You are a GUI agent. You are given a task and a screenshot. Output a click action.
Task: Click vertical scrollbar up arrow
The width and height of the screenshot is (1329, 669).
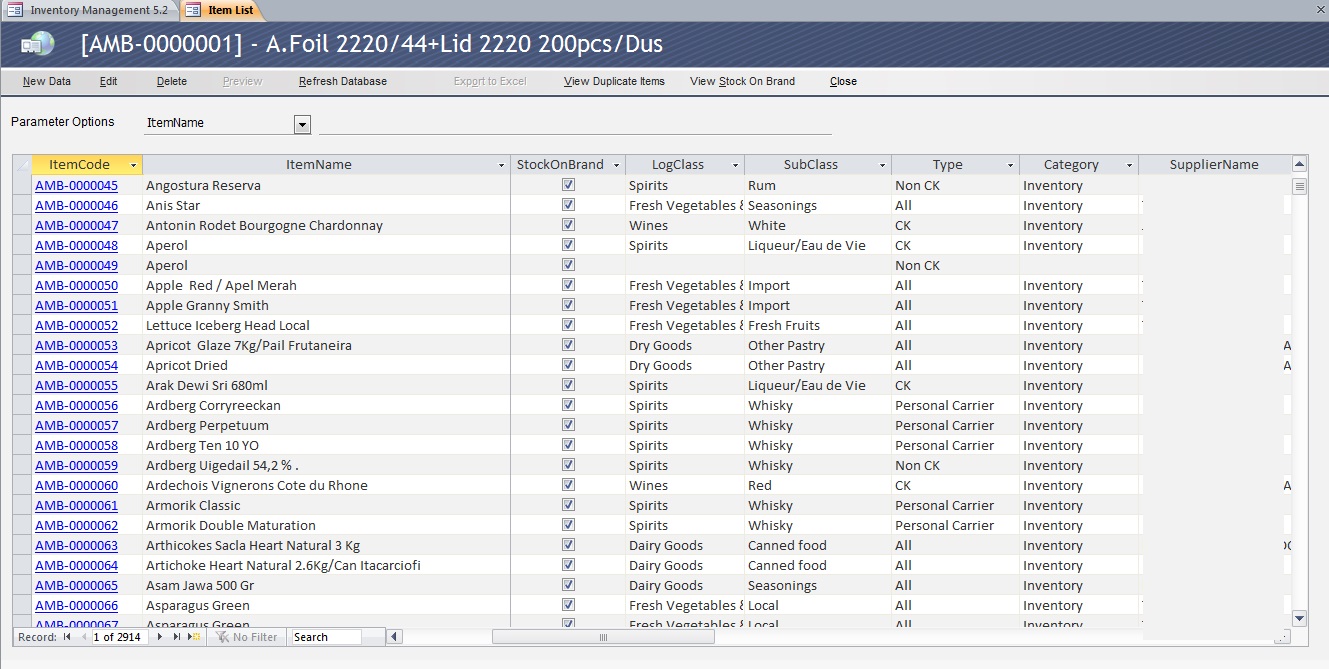pos(1299,164)
